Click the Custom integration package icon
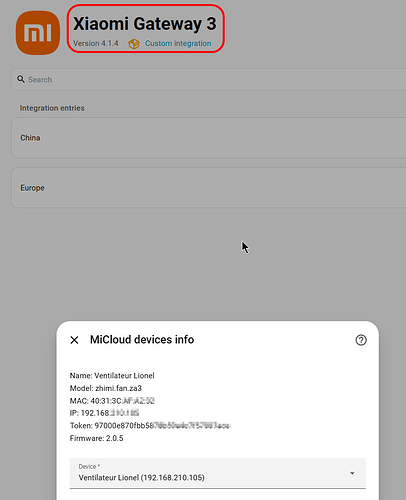The height and width of the screenshot is (500, 406). click(134, 44)
